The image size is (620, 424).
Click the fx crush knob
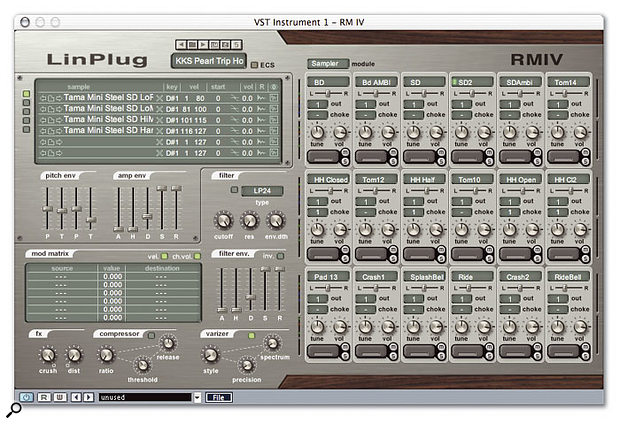click(x=47, y=354)
